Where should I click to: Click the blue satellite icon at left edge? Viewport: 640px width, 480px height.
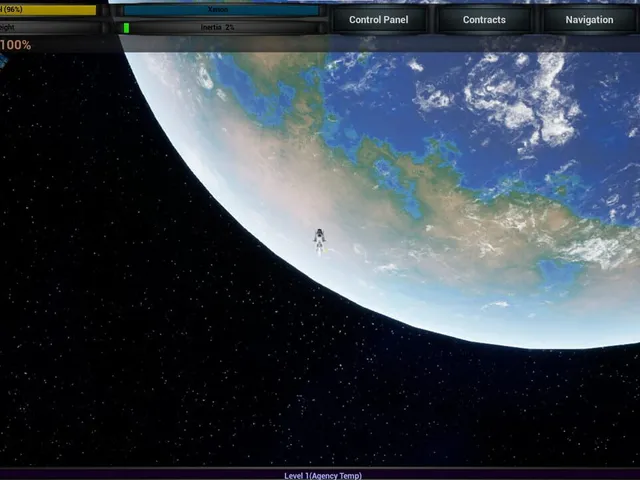pyautogui.click(x=2, y=60)
